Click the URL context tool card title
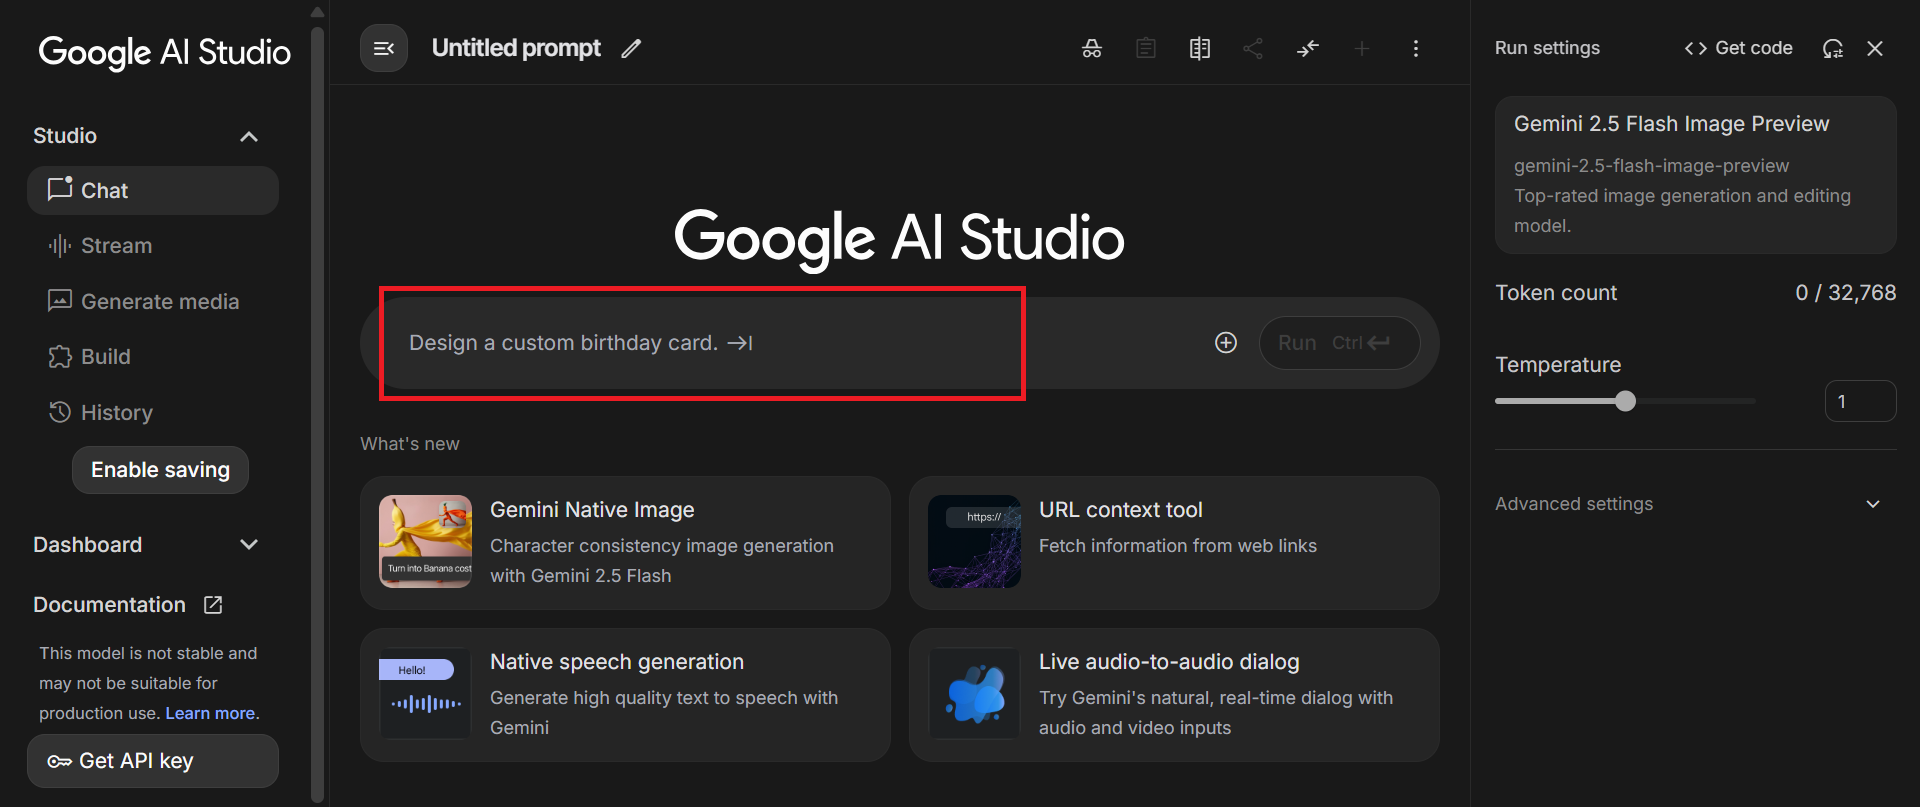The image size is (1920, 807). click(1121, 510)
